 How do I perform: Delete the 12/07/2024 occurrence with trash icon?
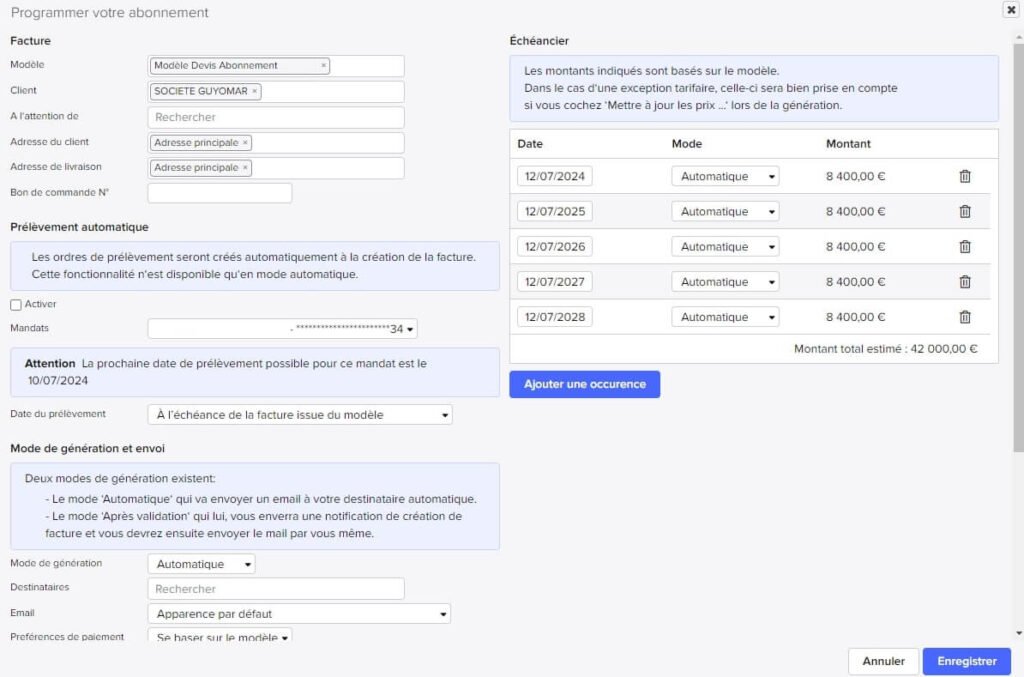point(964,177)
